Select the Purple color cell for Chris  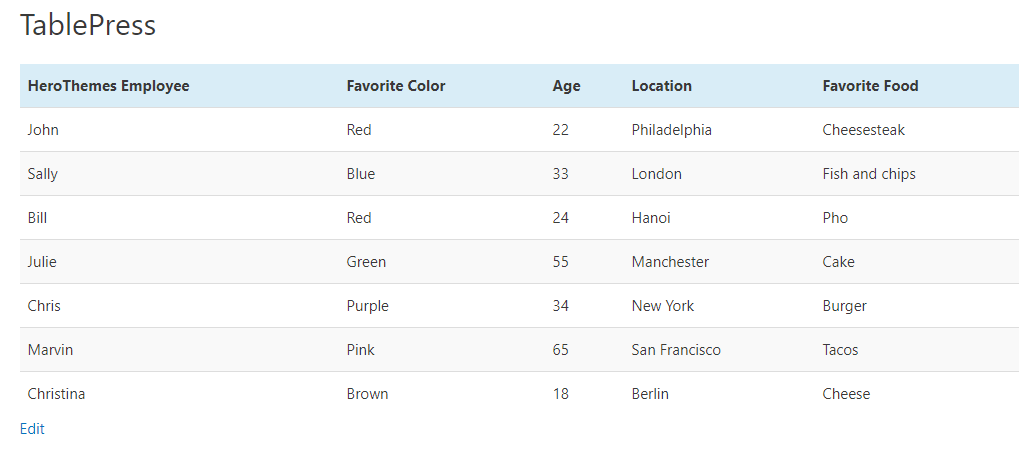367,306
